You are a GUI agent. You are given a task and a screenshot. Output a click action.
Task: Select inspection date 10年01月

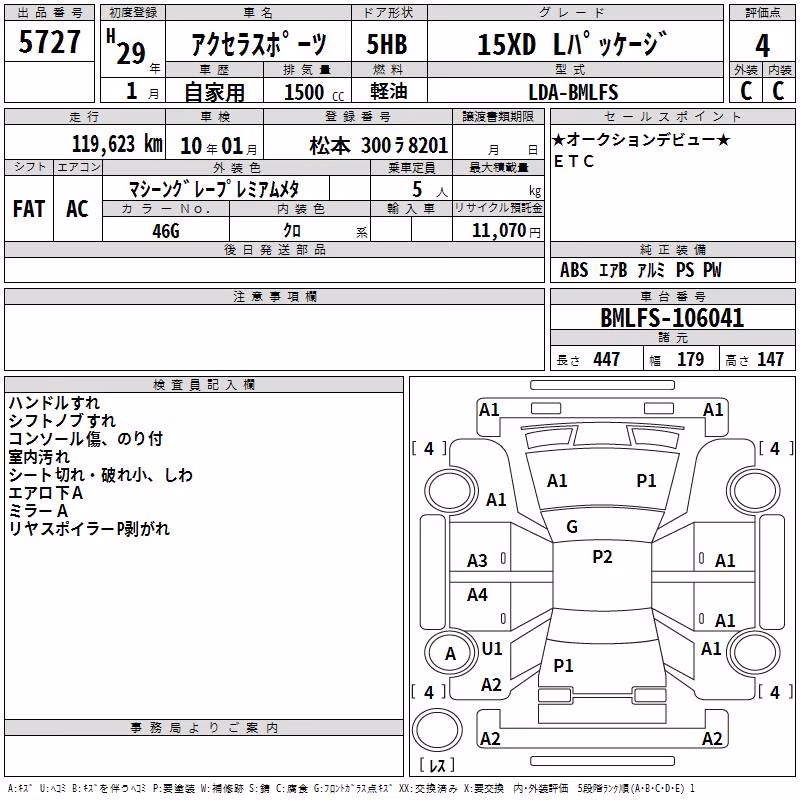pyautogui.click(x=219, y=146)
